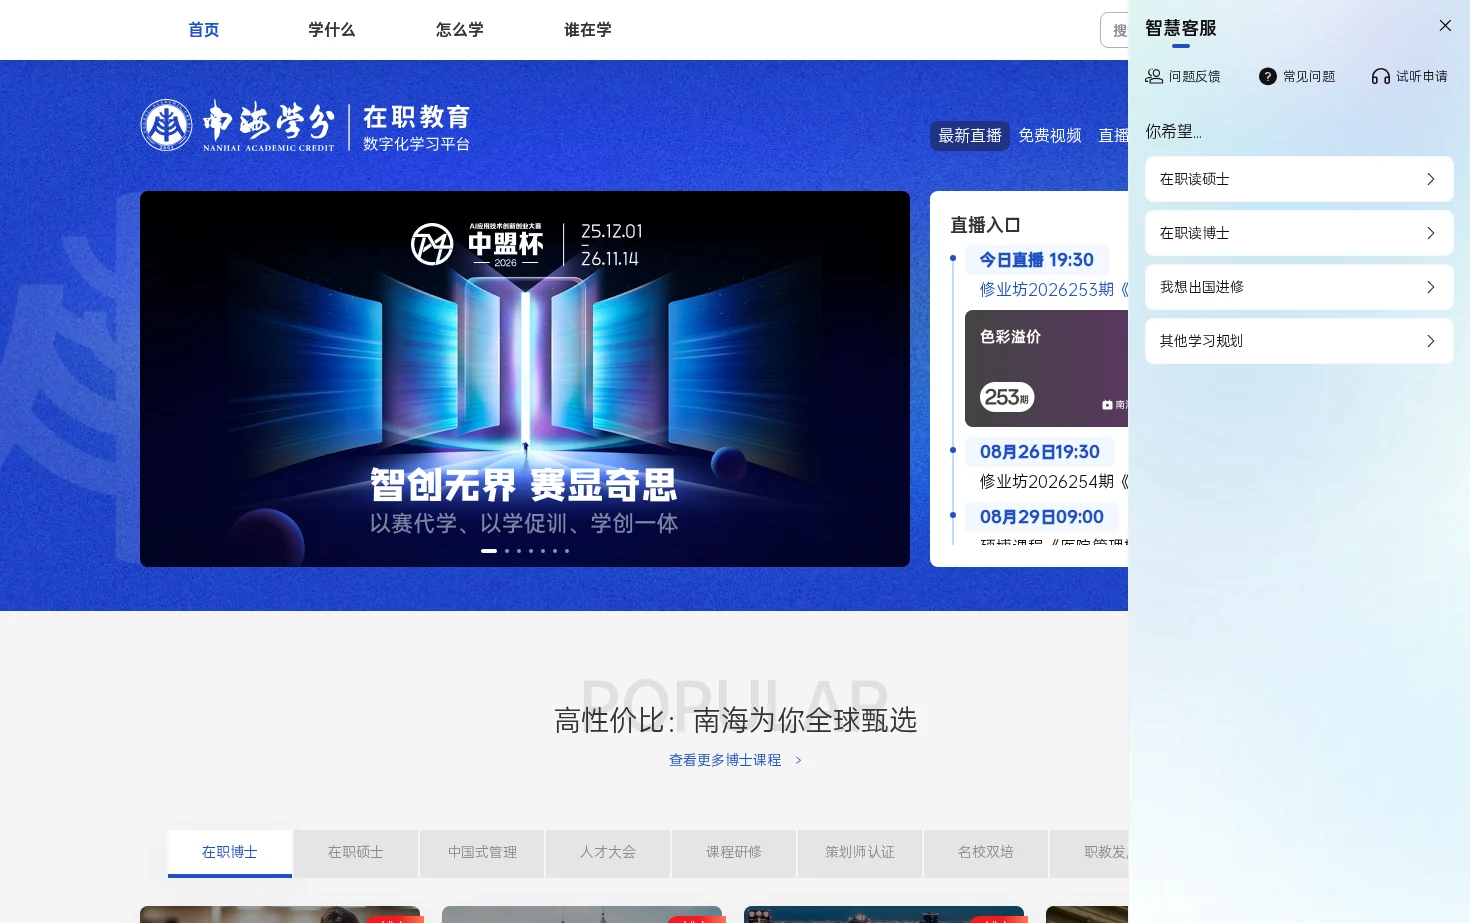1470x923 pixels.
Task: Expand the 其他学习规划 option arrow
Action: coord(1431,341)
